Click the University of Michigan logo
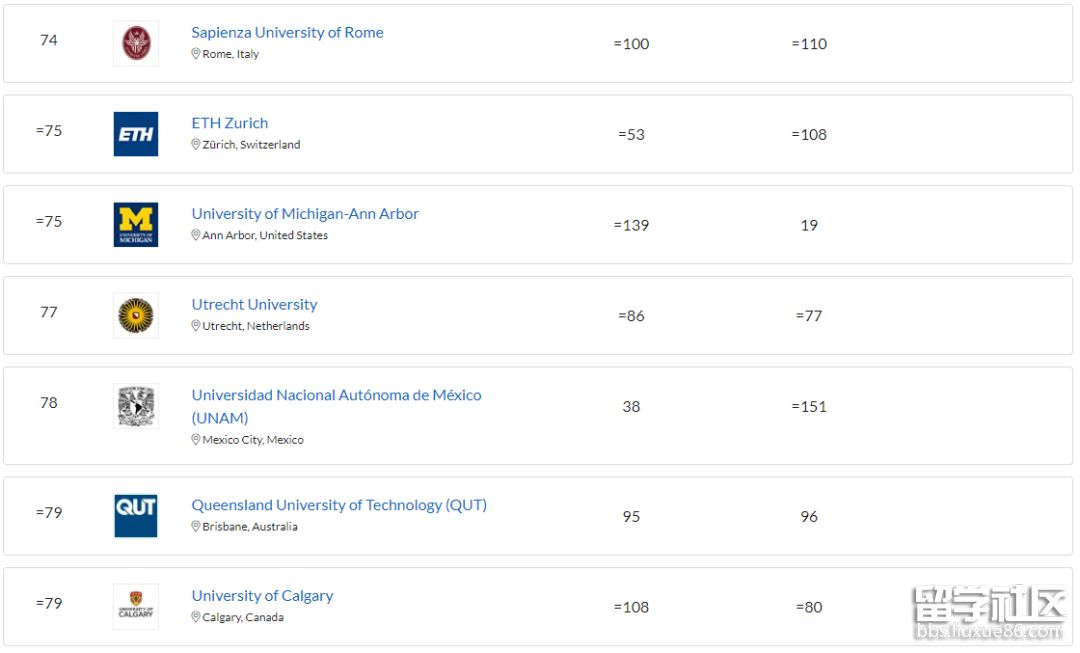 coord(135,225)
